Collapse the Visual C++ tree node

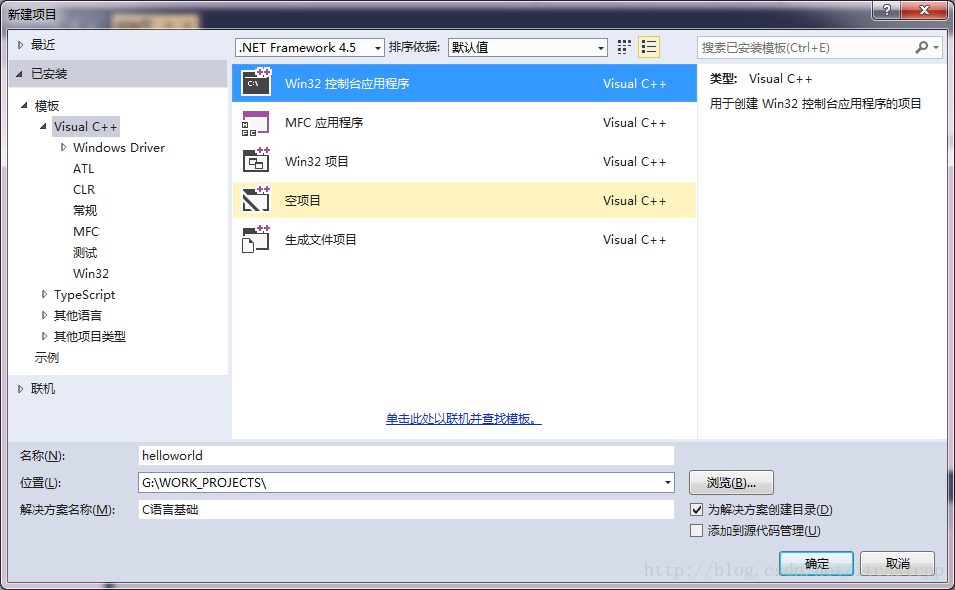[43, 127]
